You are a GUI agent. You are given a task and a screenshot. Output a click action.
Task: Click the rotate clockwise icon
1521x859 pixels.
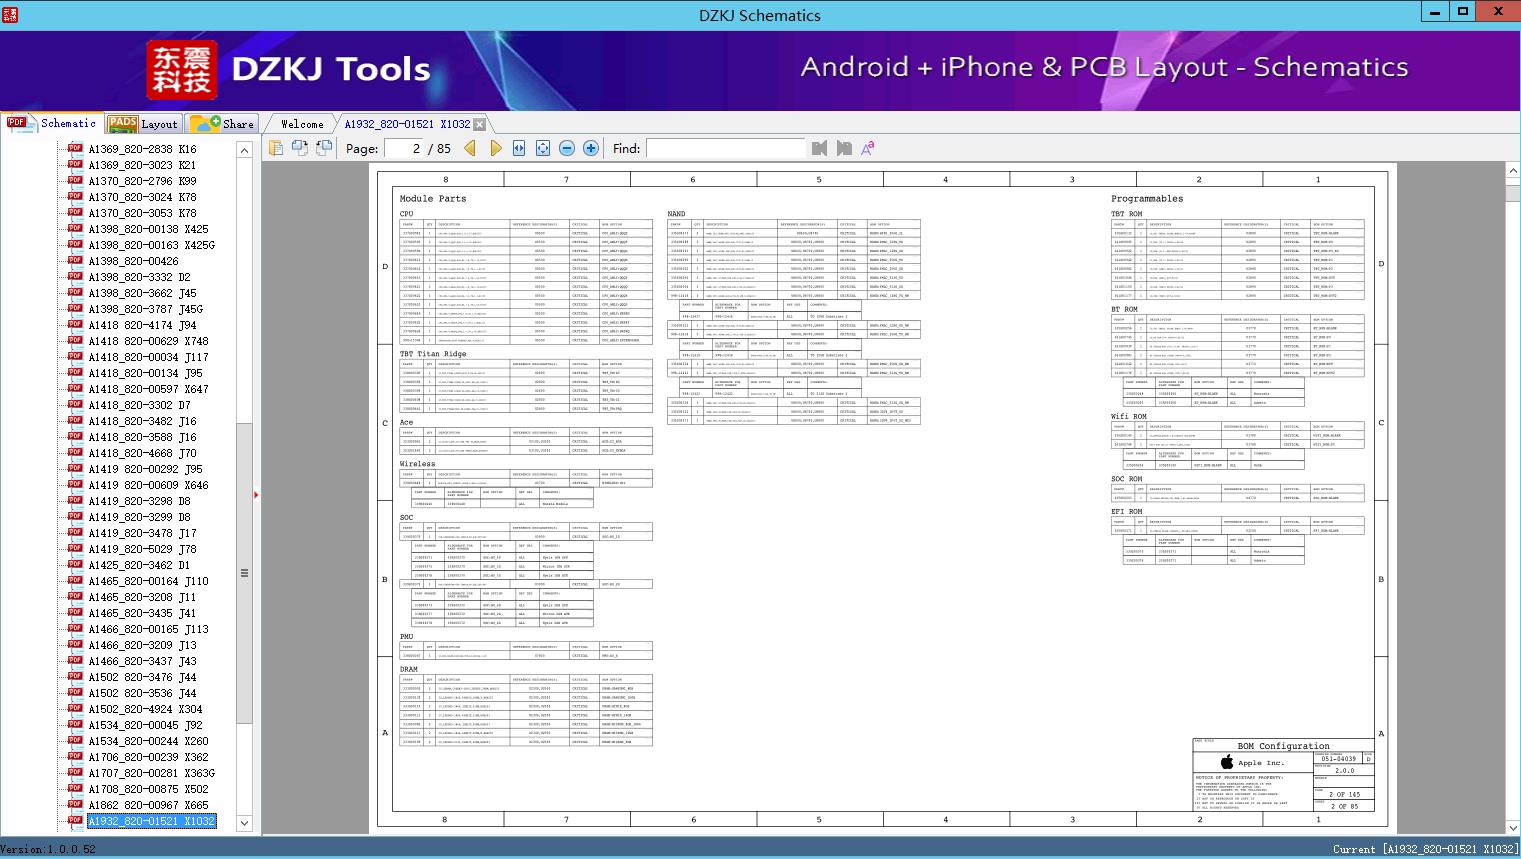[x=324, y=148]
